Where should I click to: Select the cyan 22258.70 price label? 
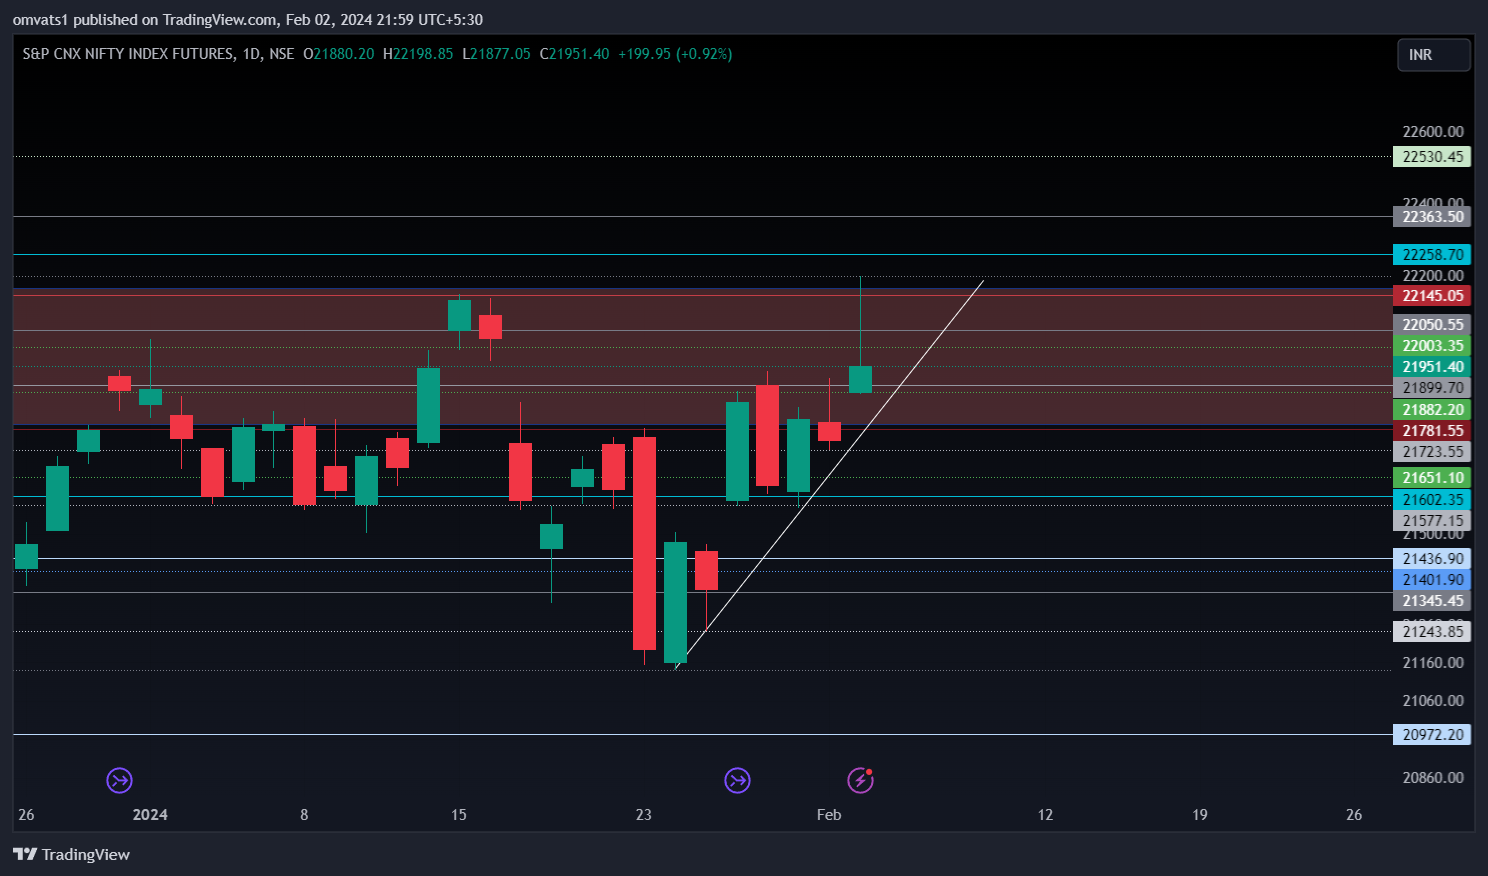pyautogui.click(x=1432, y=255)
